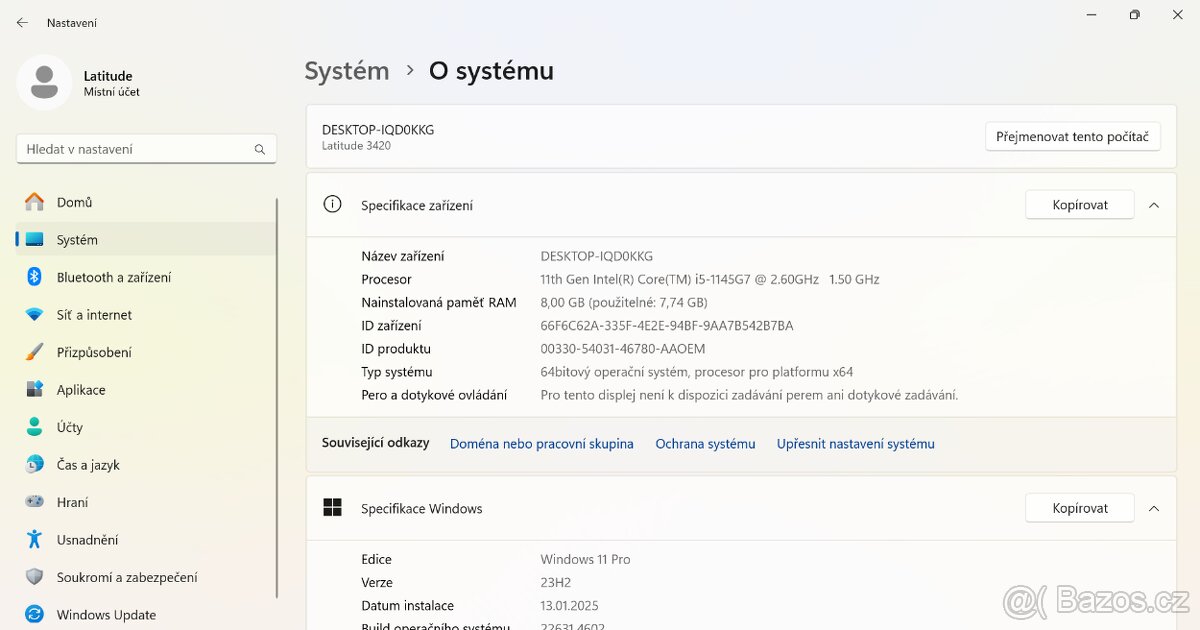Go to Domů in the sidebar
The width and height of the screenshot is (1200, 630).
(x=73, y=202)
